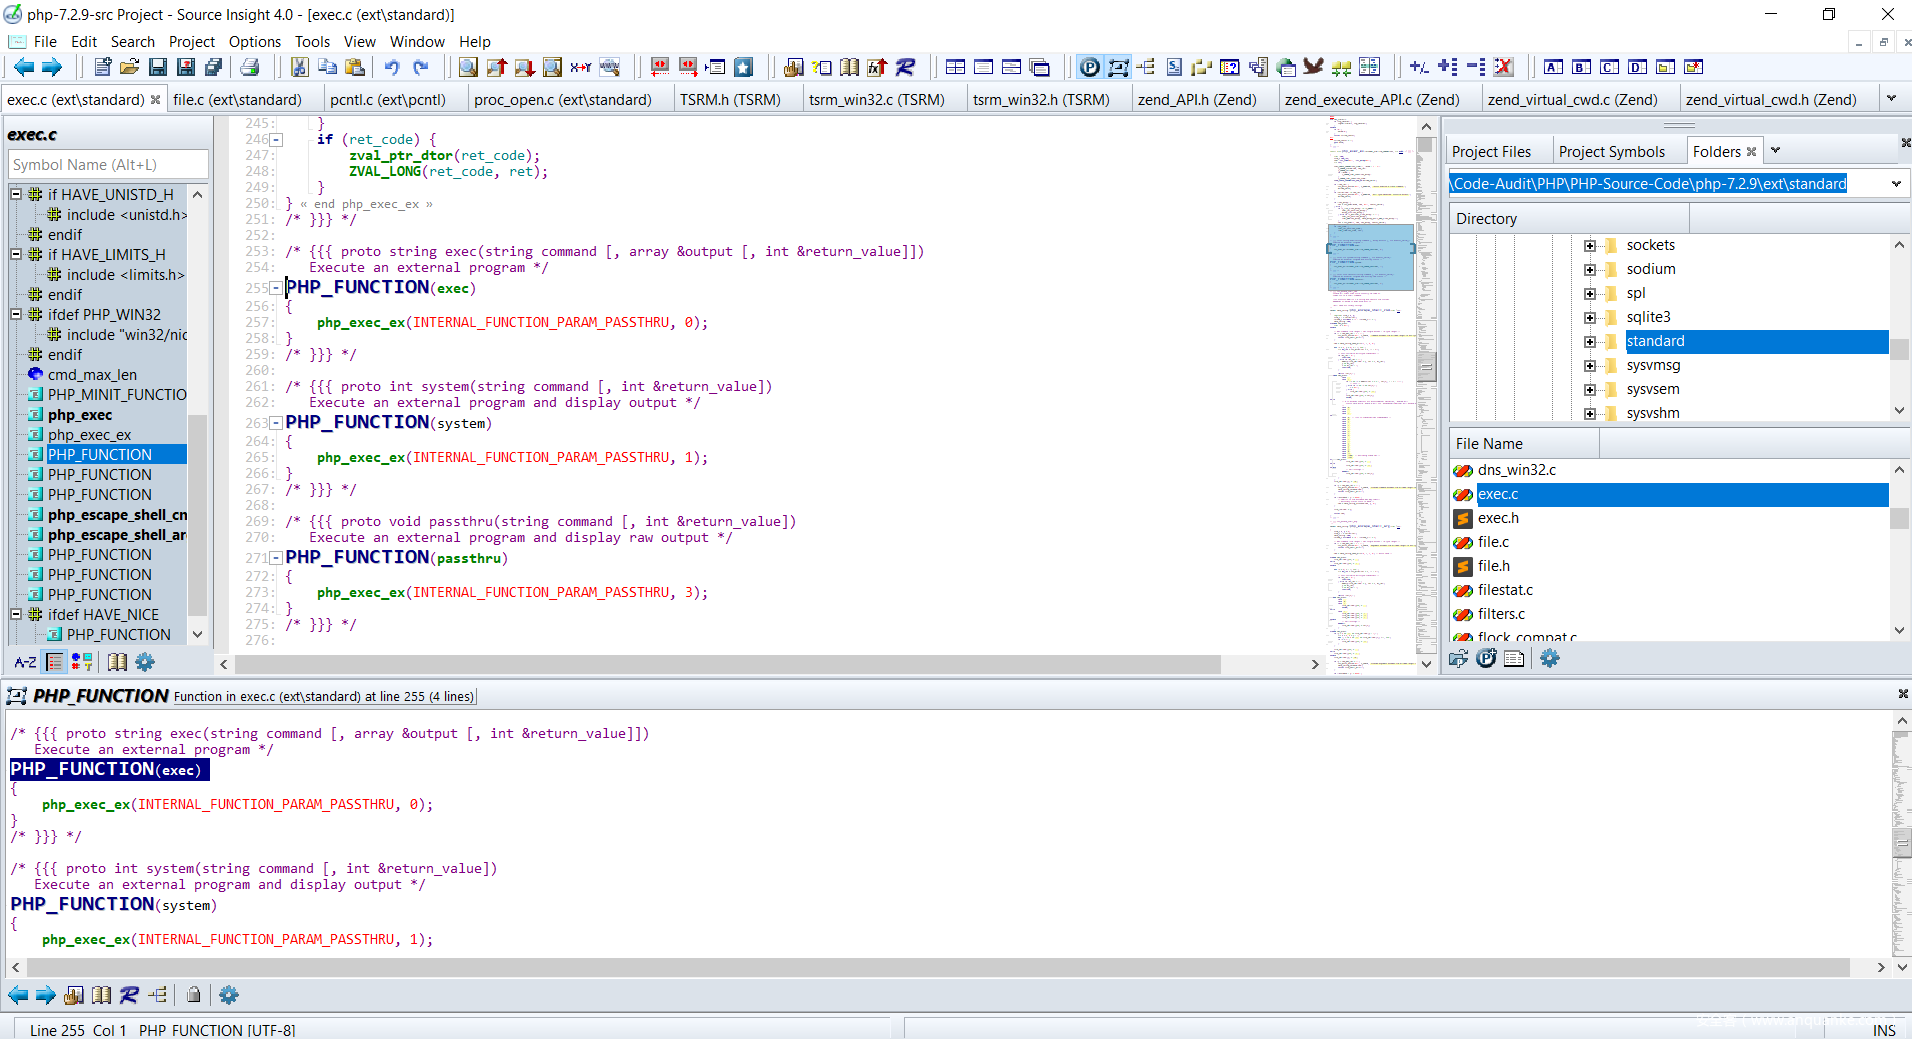Toggle A-Z alphabetical sort in symbol window
This screenshot has height=1039, width=1912.
(25, 662)
